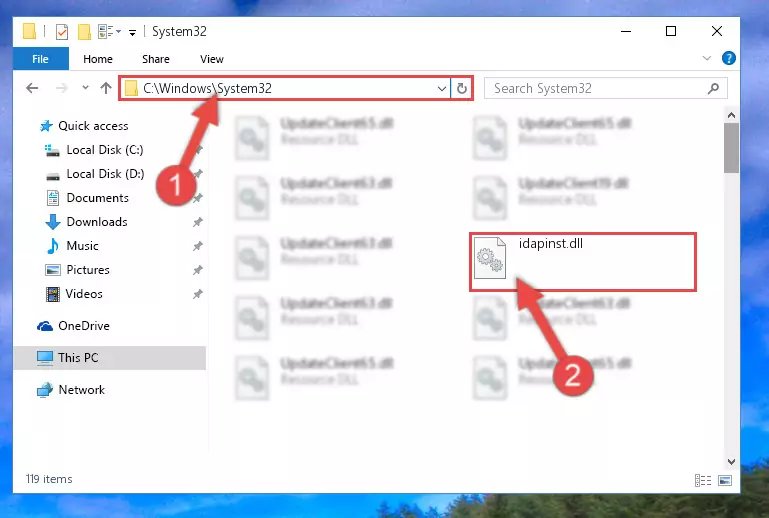769x518 pixels.
Task: Open Music folder in sidebar
Action: tap(82, 246)
